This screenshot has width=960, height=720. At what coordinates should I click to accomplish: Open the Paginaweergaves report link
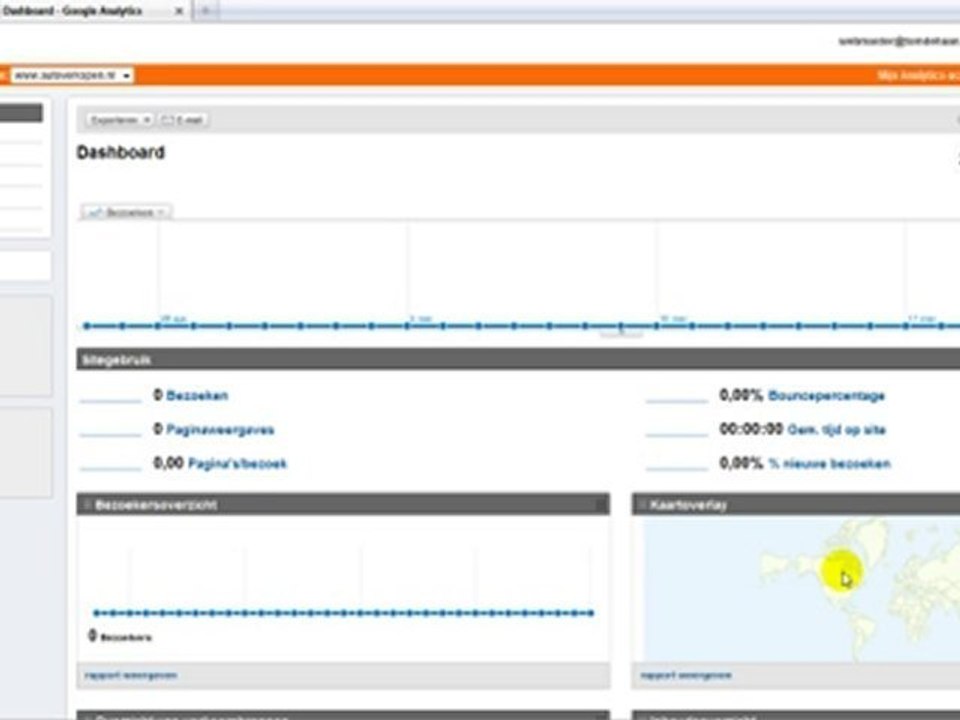(x=220, y=430)
